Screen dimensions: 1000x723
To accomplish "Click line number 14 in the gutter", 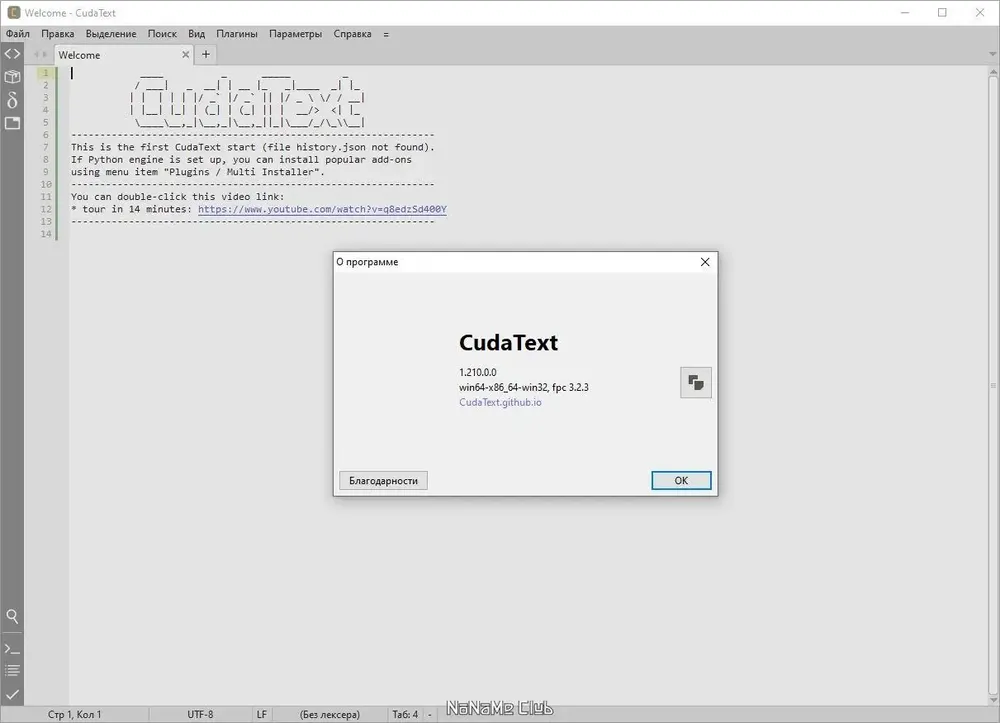I will point(46,234).
